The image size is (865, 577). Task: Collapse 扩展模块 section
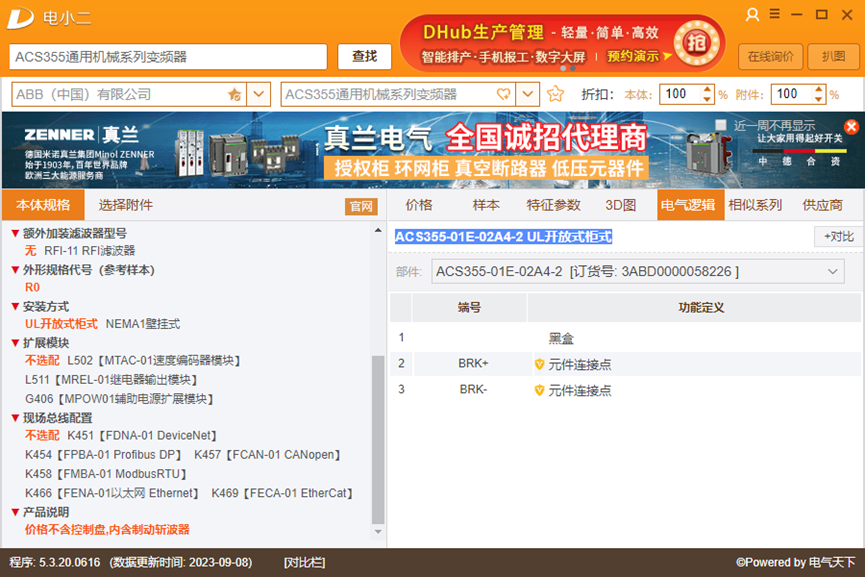(15, 343)
